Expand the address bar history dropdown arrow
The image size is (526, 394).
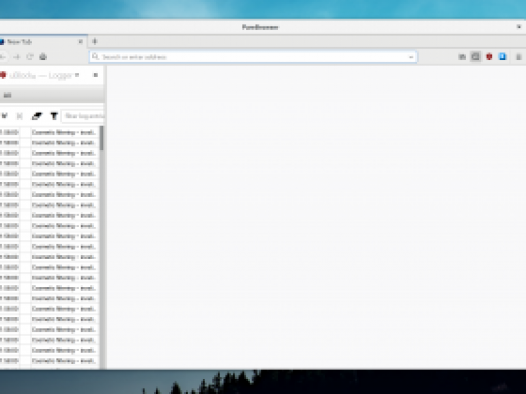click(411, 57)
